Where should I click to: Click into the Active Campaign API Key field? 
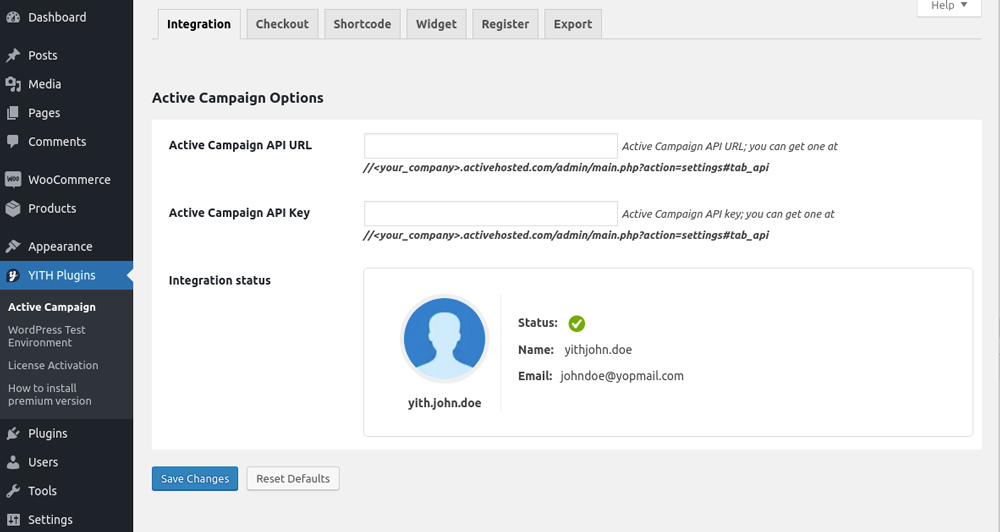coord(490,214)
